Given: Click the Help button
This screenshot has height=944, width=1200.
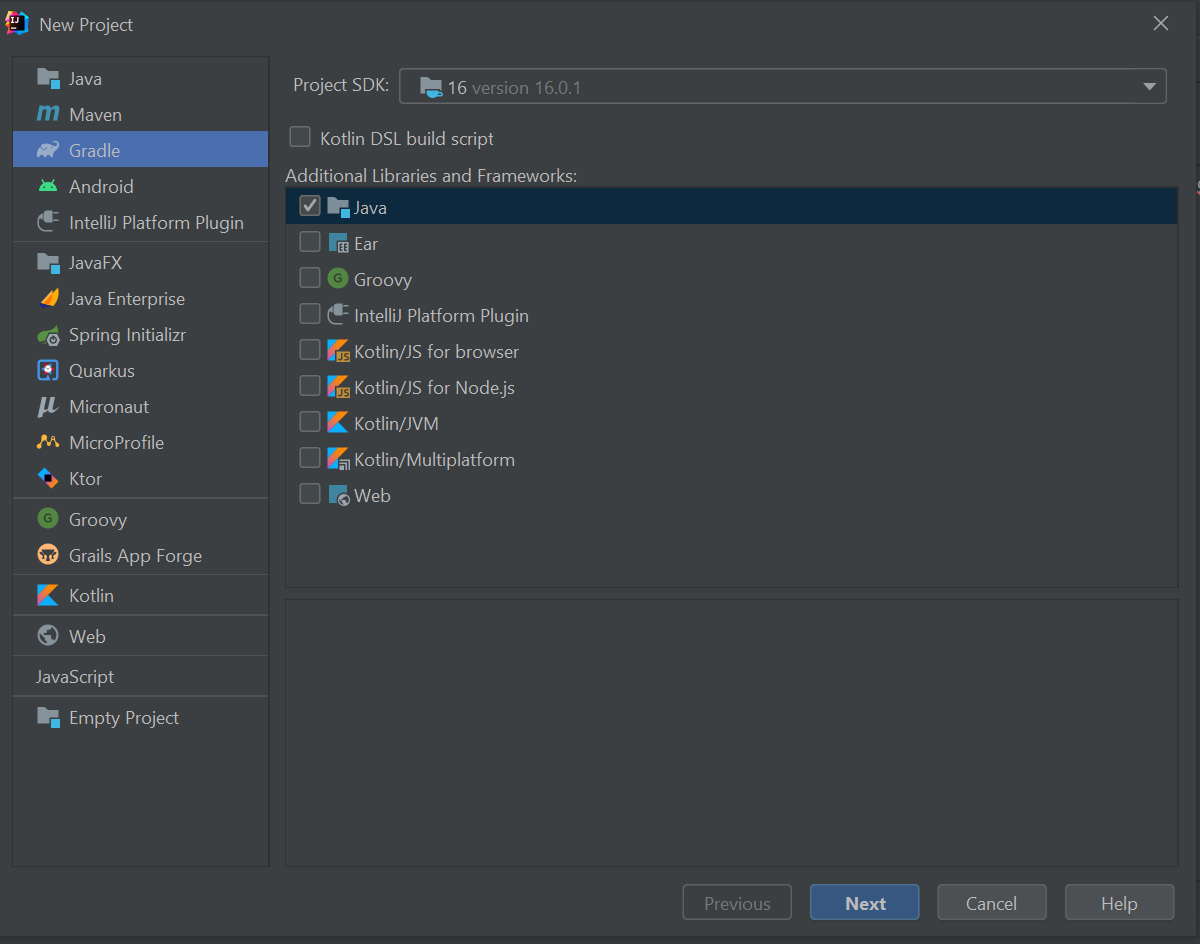Looking at the screenshot, I should click(1119, 903).
